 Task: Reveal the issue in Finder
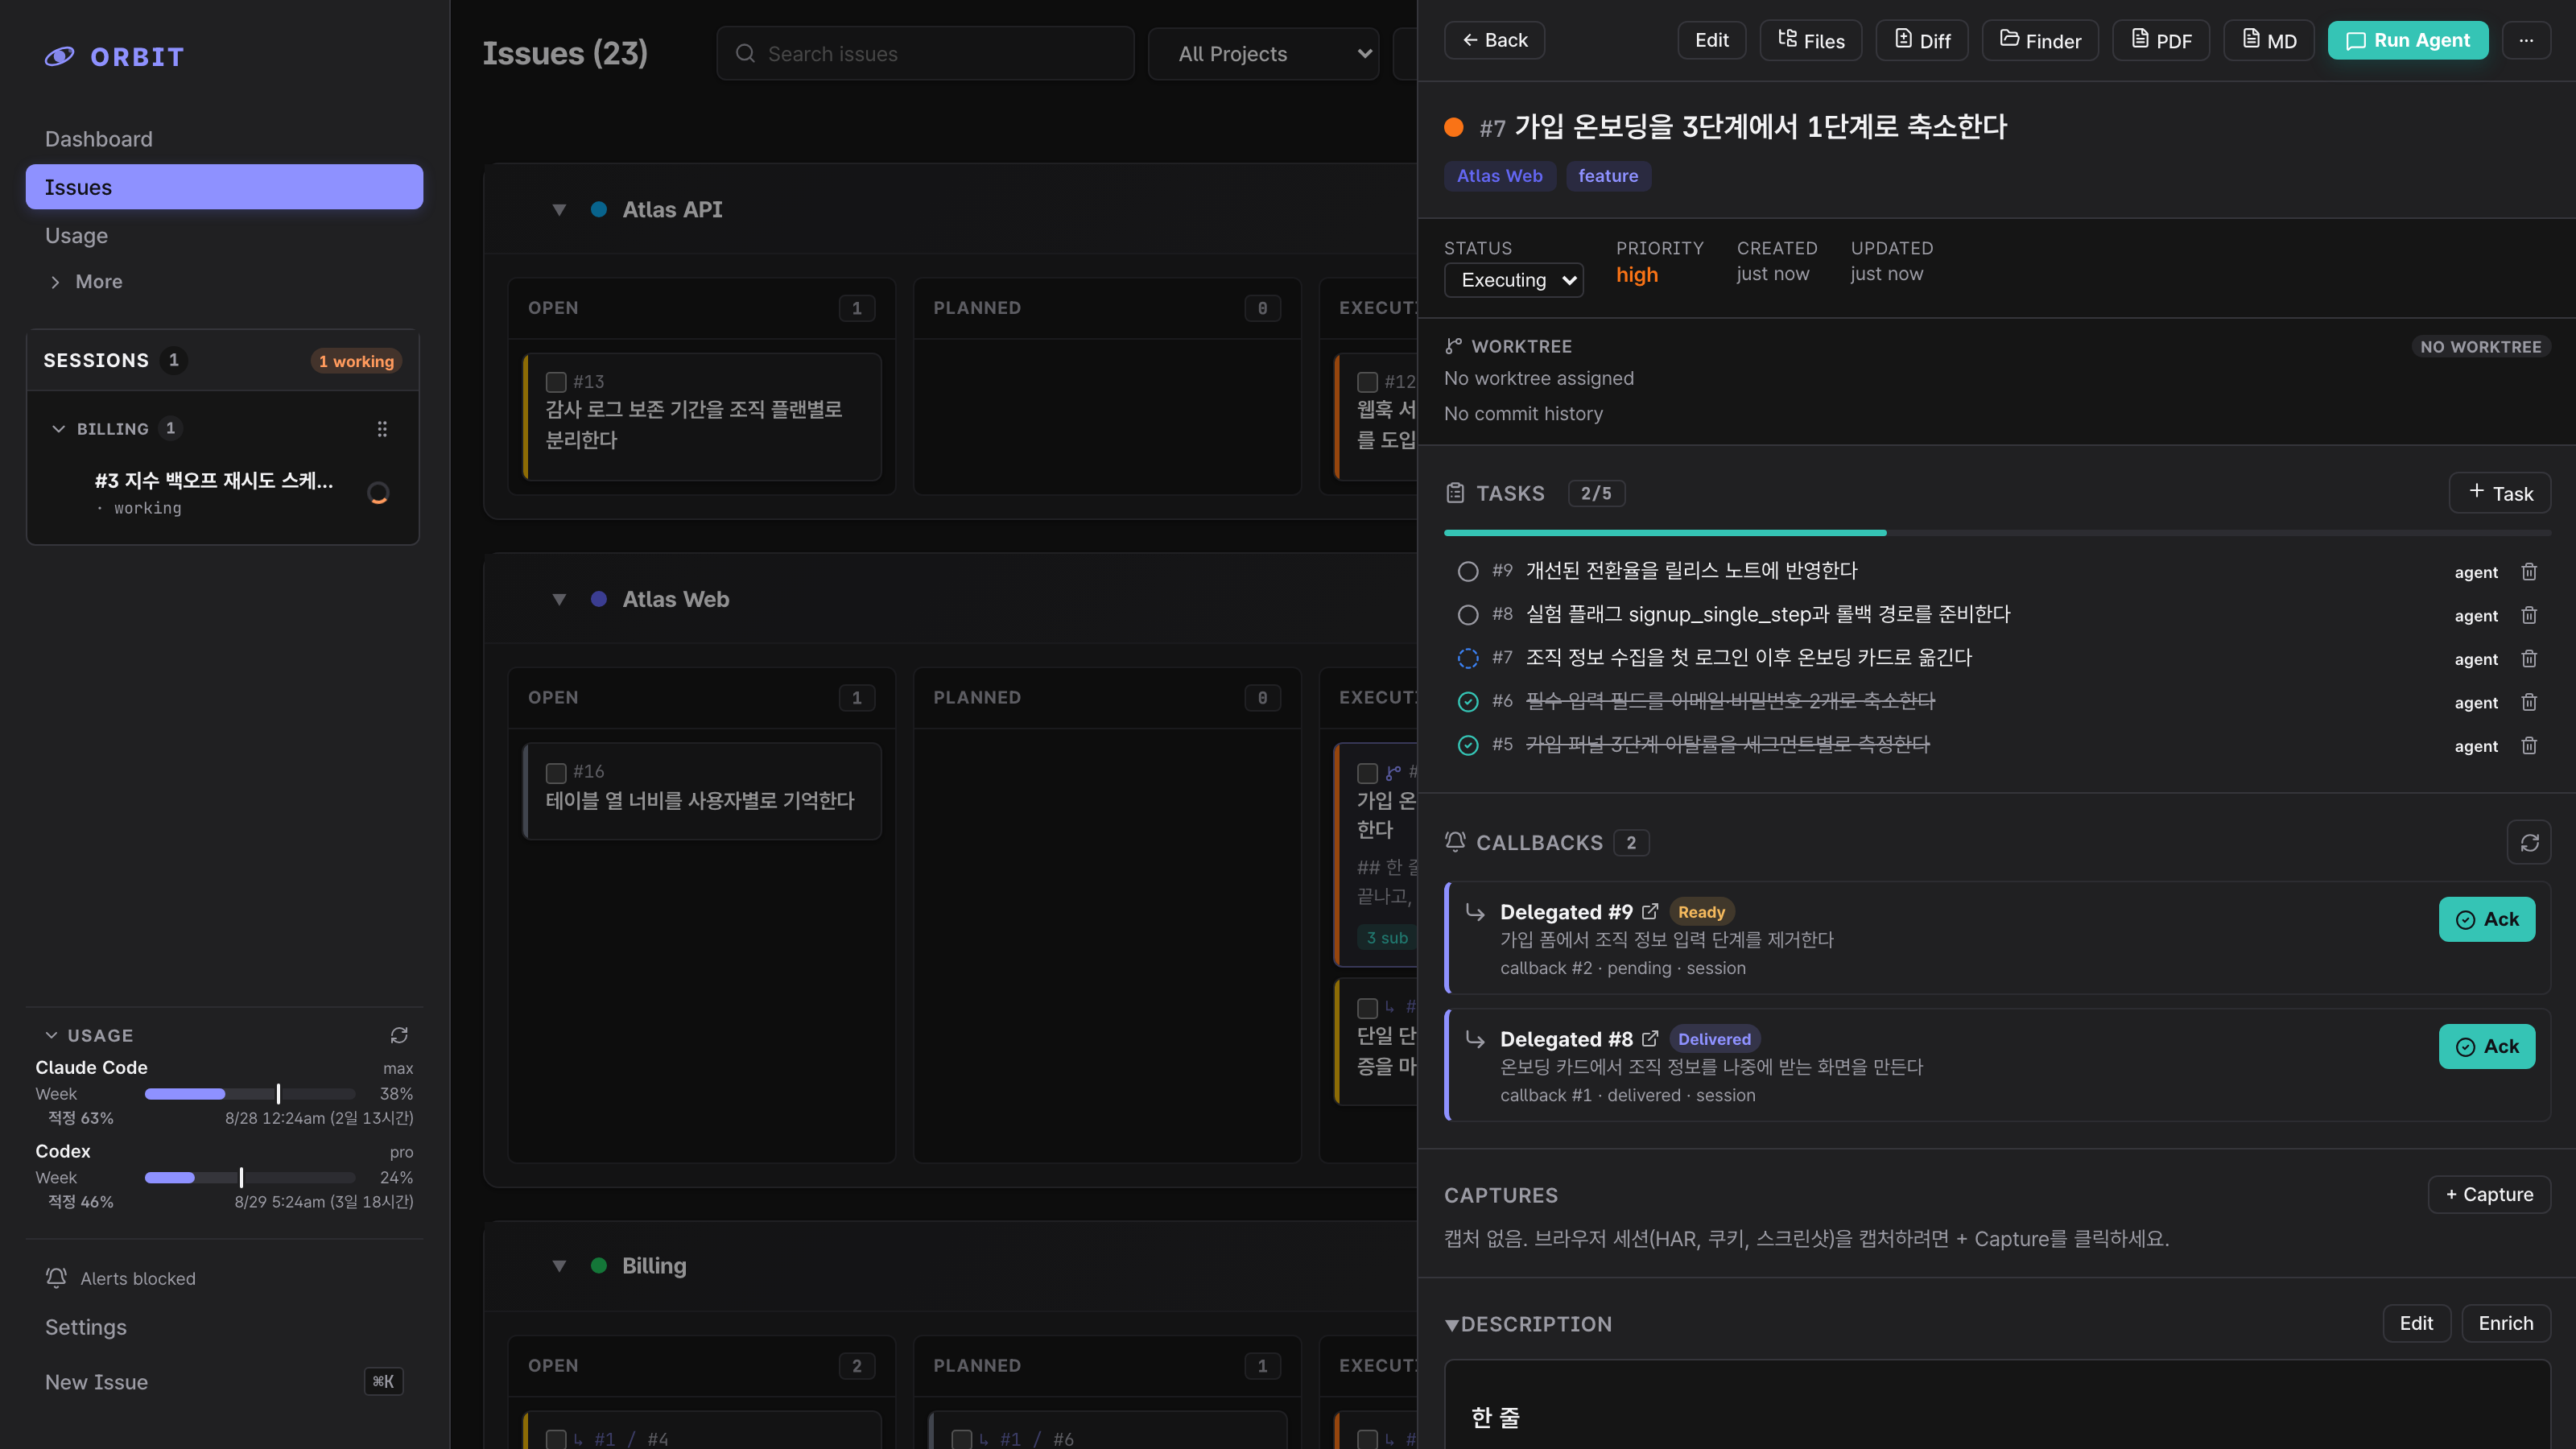pos(2040,41)
